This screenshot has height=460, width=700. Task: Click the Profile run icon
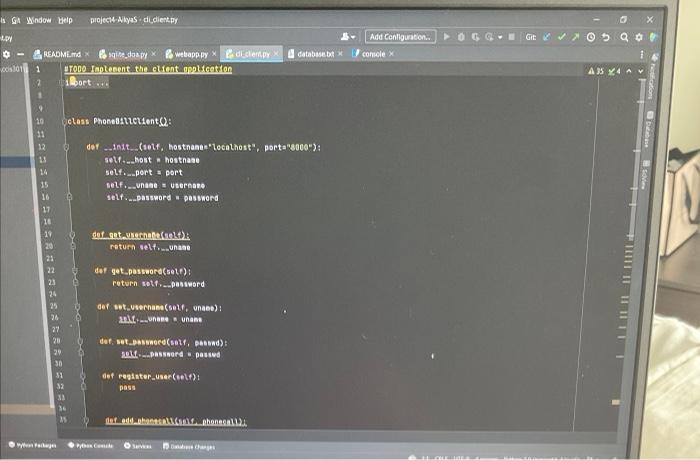[x=490, y=37]
